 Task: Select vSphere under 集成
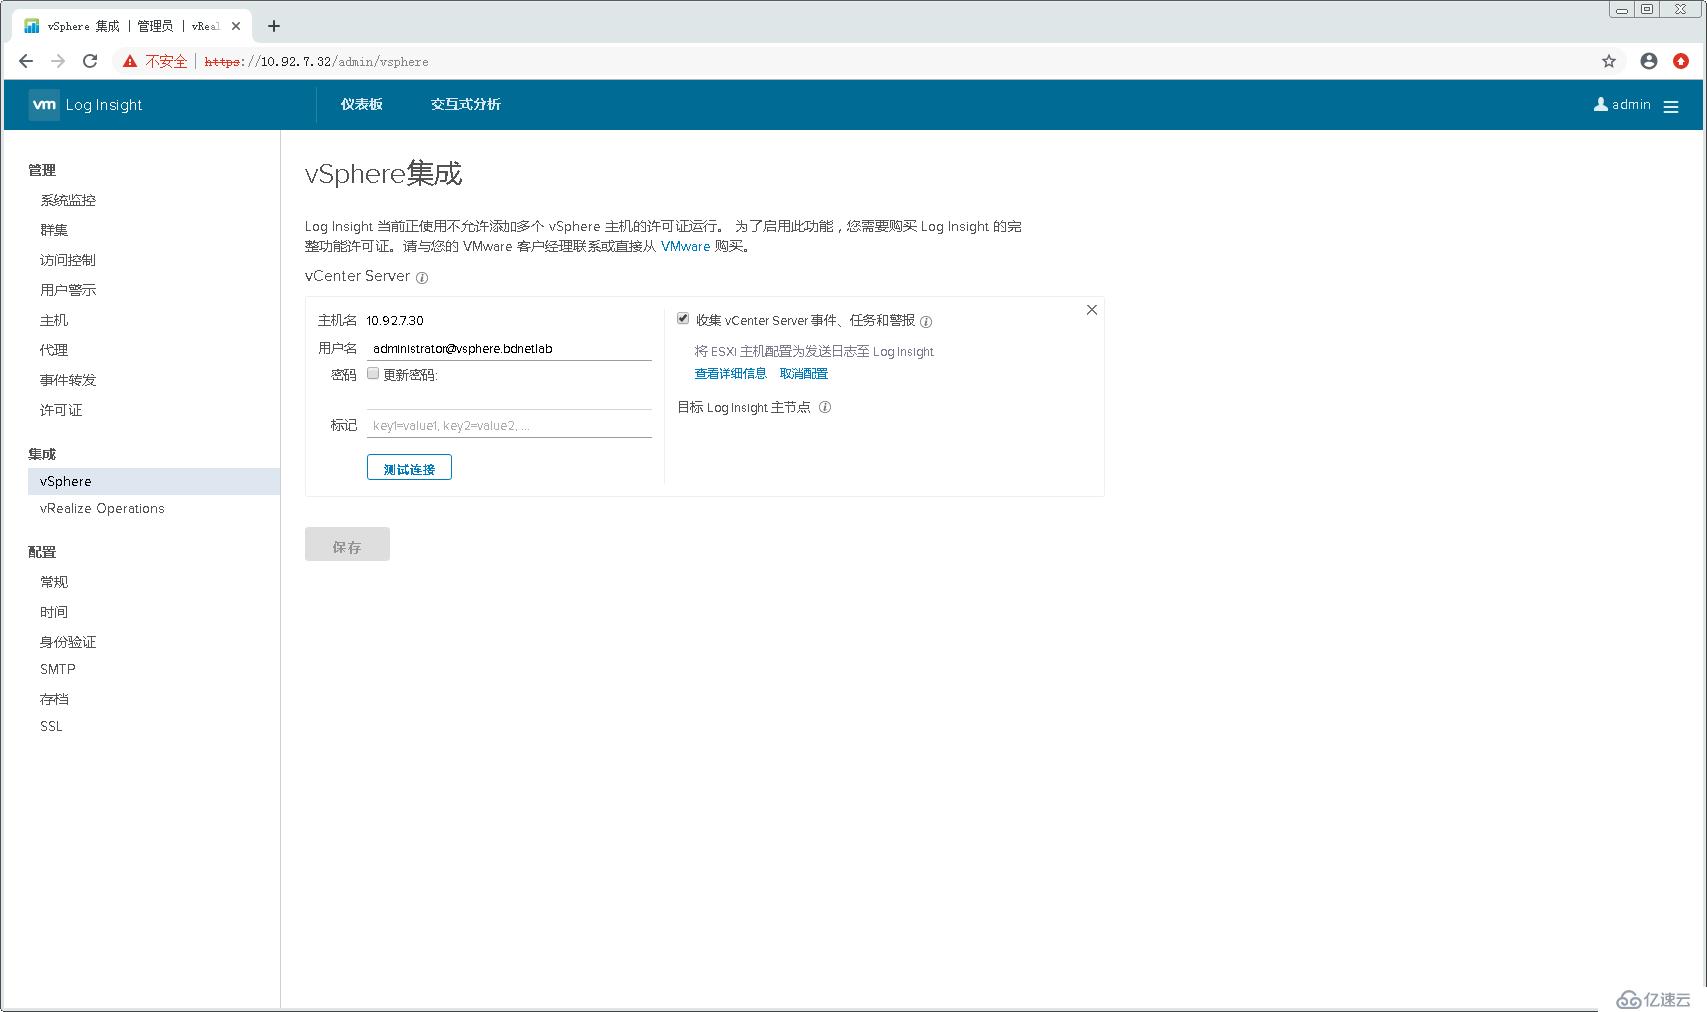coord(154,481)
